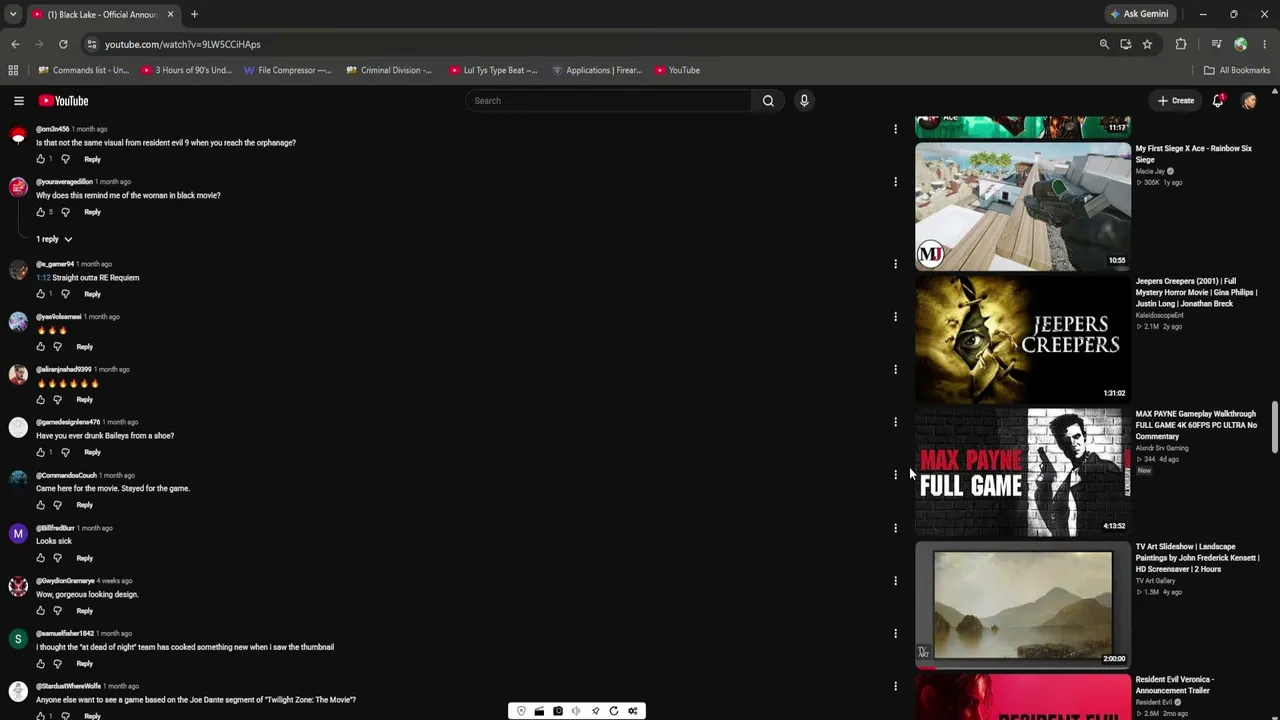Open the media controls icon in Chrome toolbar
Image resolution: width=1280 pixels, height=720 pixels.
tap(1216, 44)
